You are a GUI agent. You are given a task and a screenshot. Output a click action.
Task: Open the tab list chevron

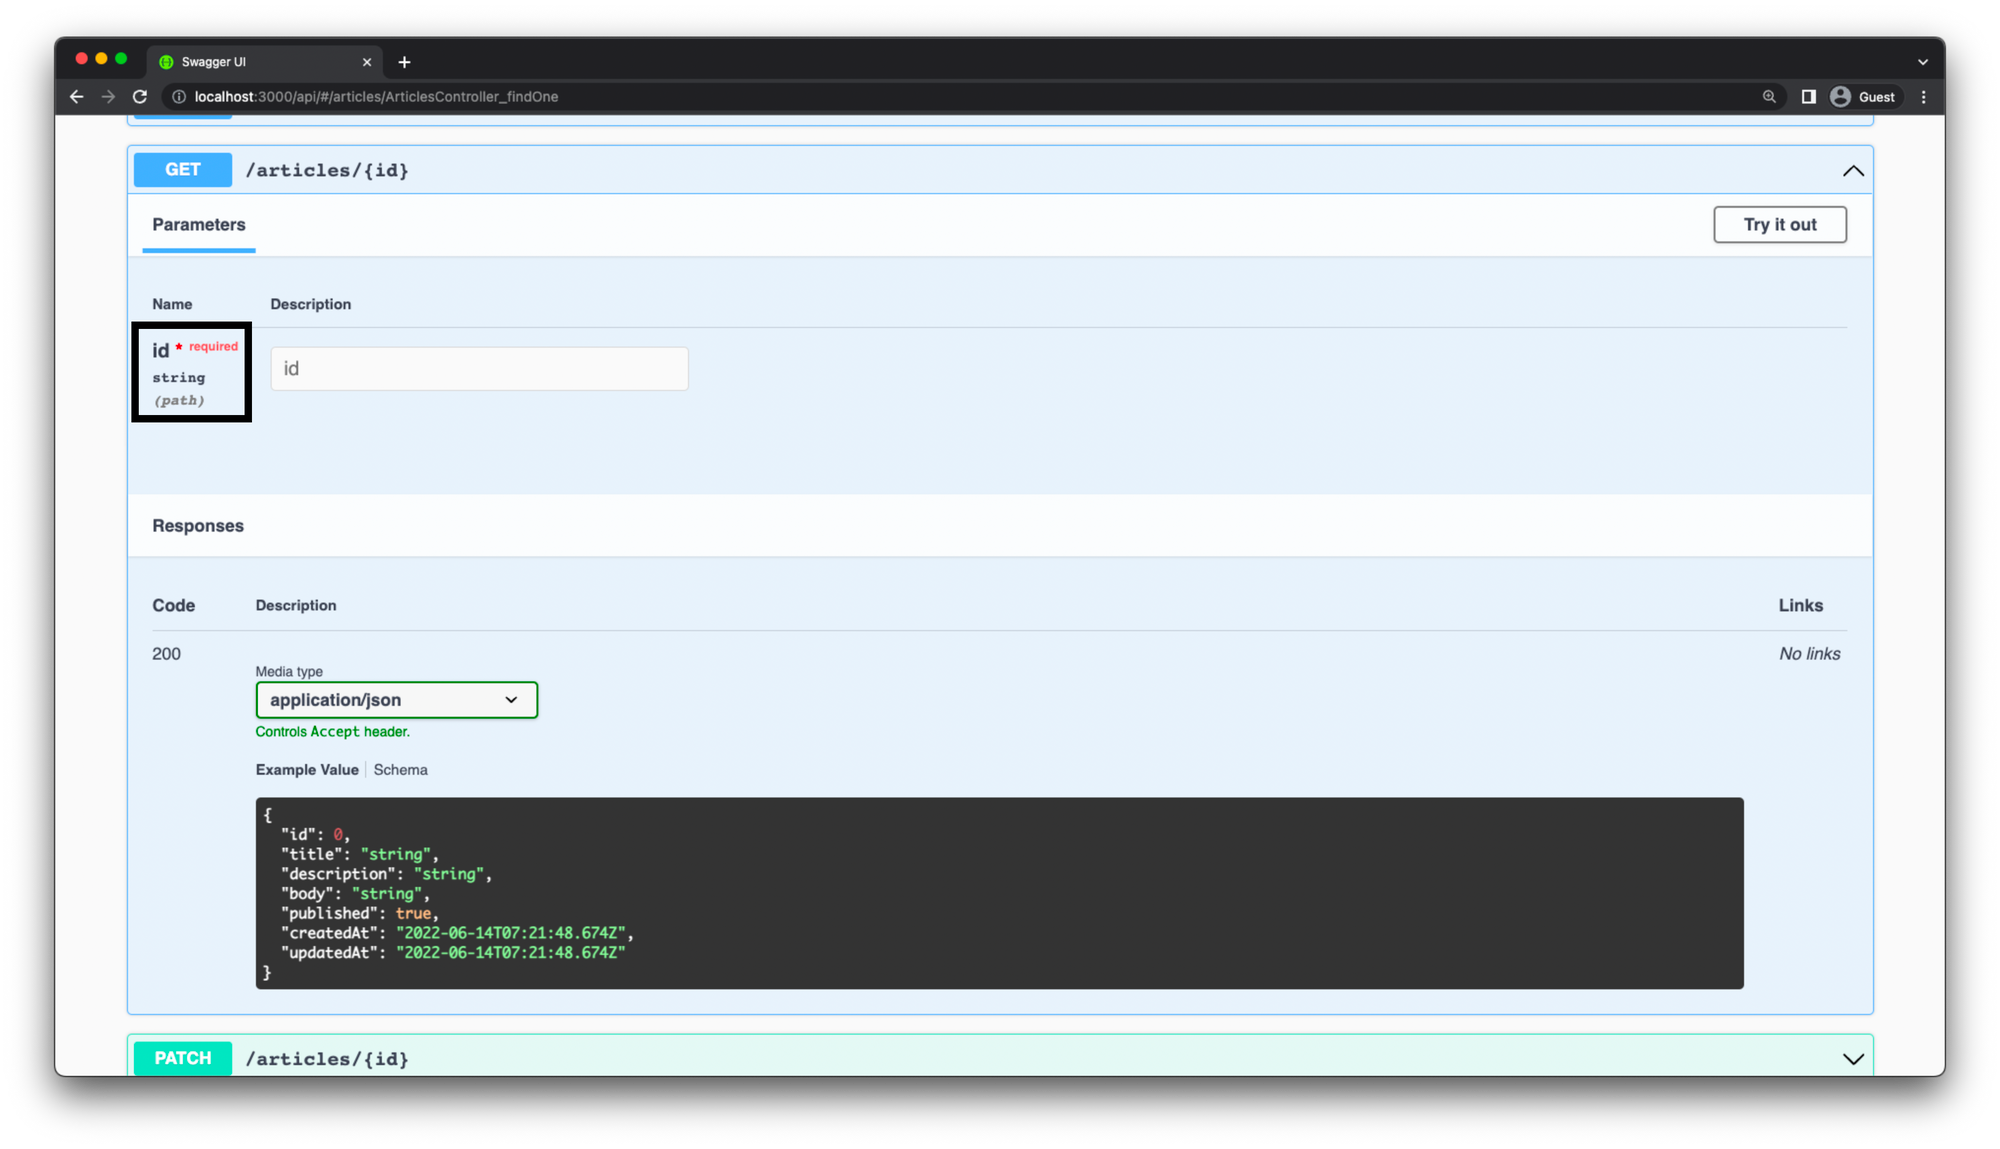click(x=1922, y=62)
